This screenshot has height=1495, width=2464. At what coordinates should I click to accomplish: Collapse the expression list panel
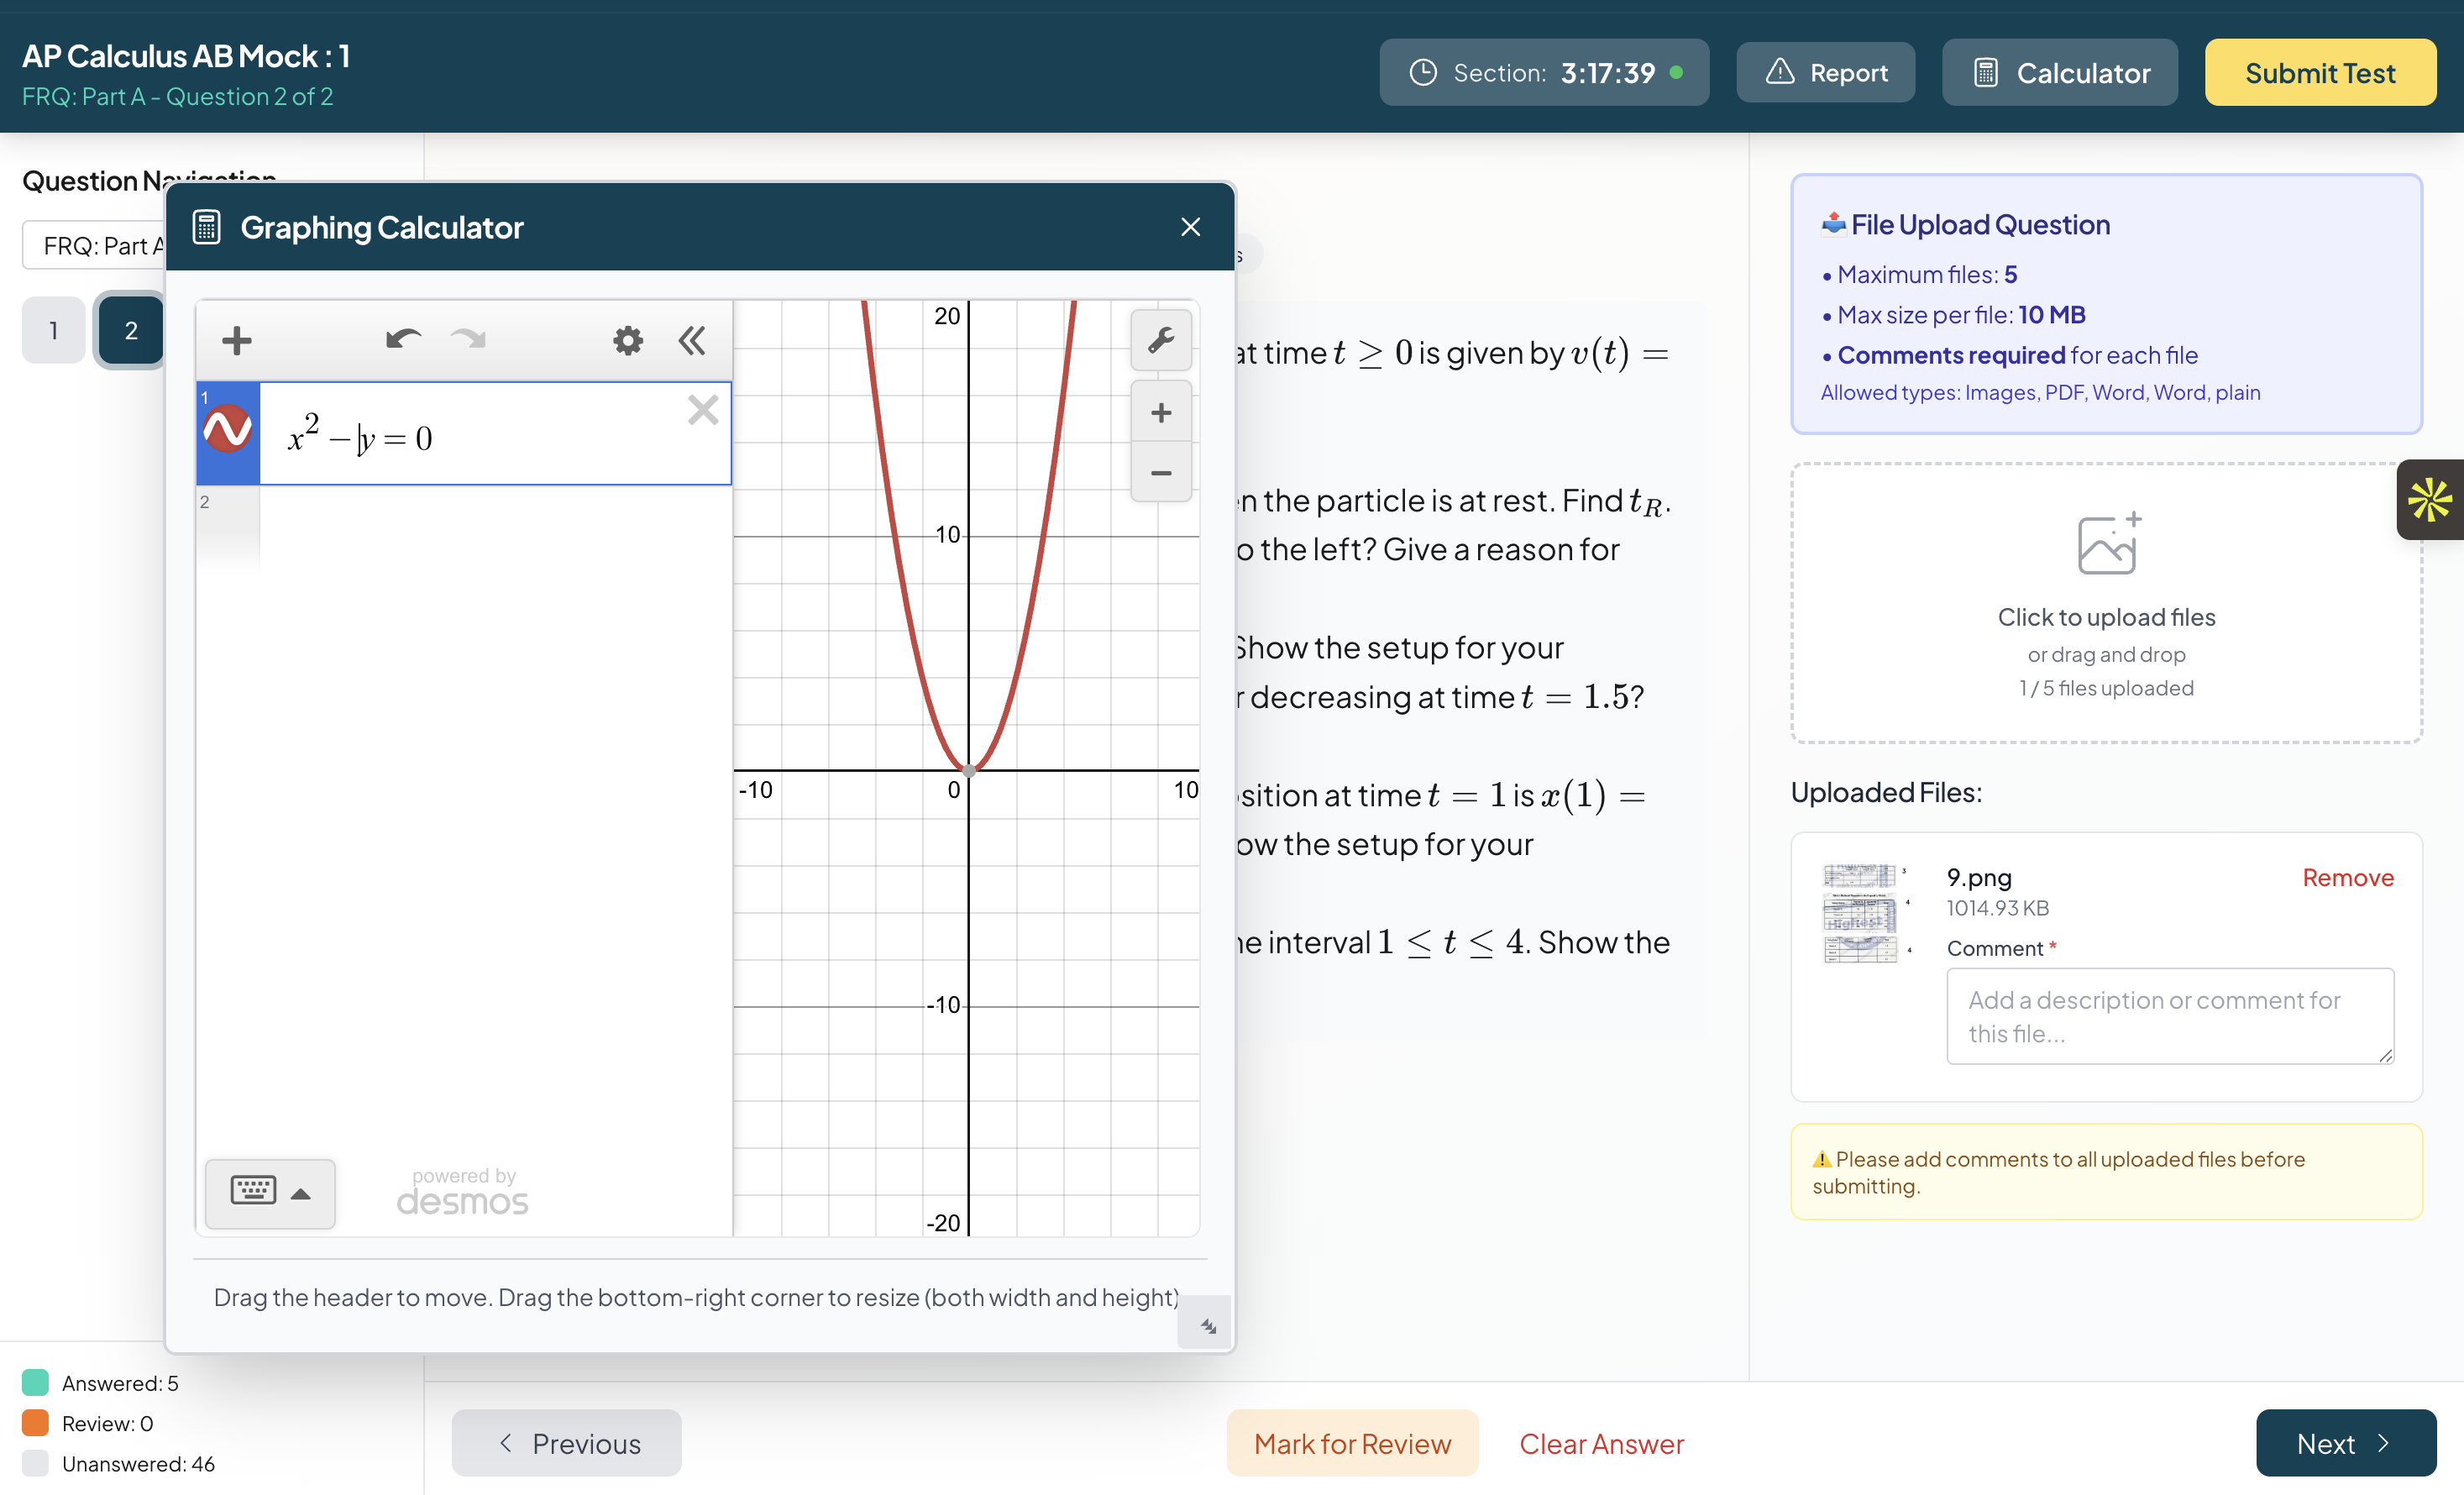(x=691, y=340)
